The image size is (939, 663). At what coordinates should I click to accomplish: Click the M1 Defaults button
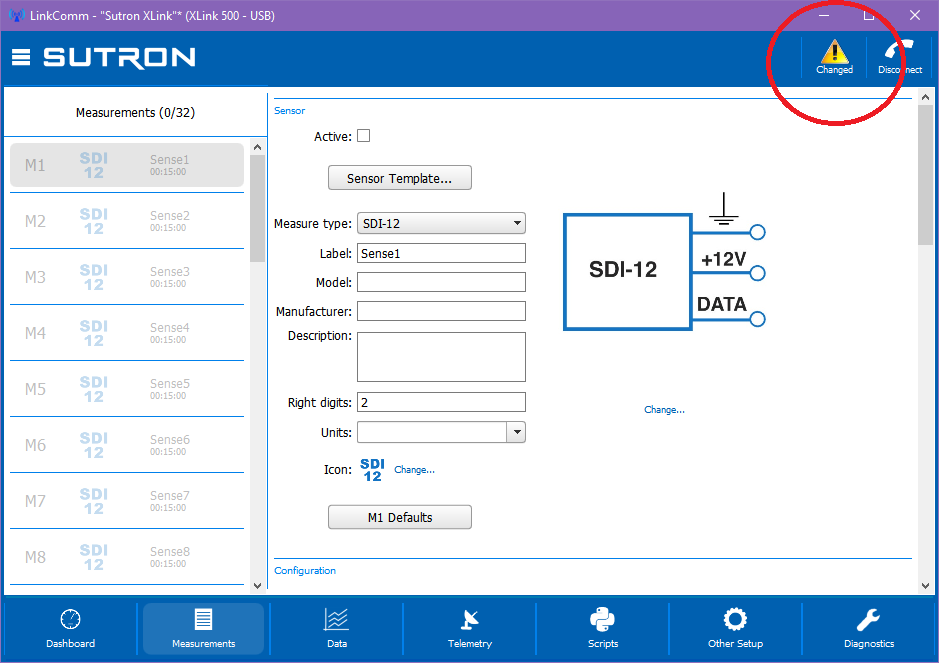point(399,517)
